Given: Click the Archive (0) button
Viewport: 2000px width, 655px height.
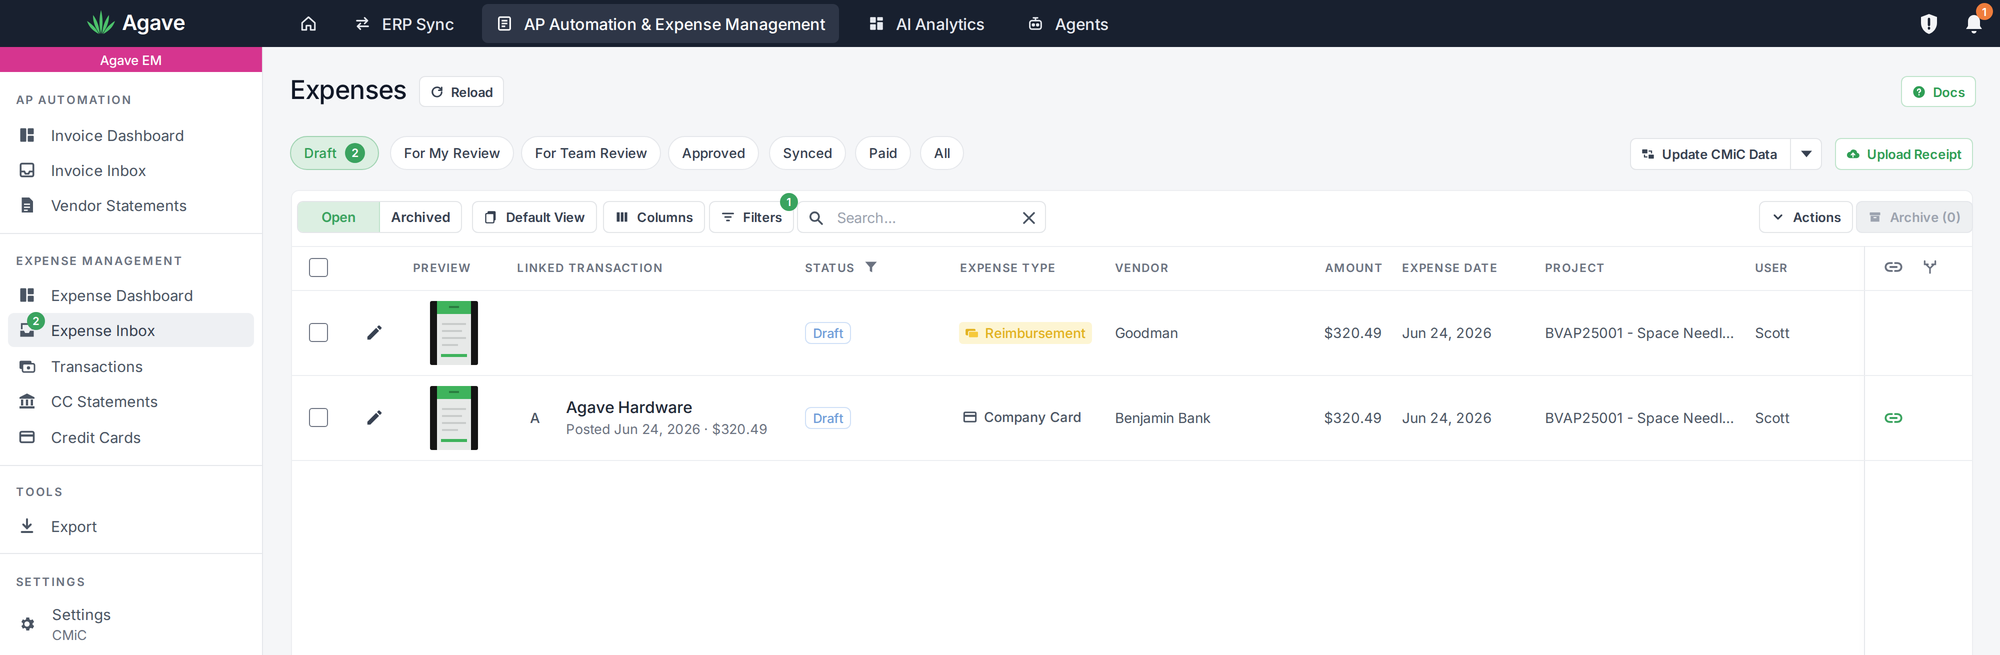Looking at the screenshot, I should (x=1914, y=217).
